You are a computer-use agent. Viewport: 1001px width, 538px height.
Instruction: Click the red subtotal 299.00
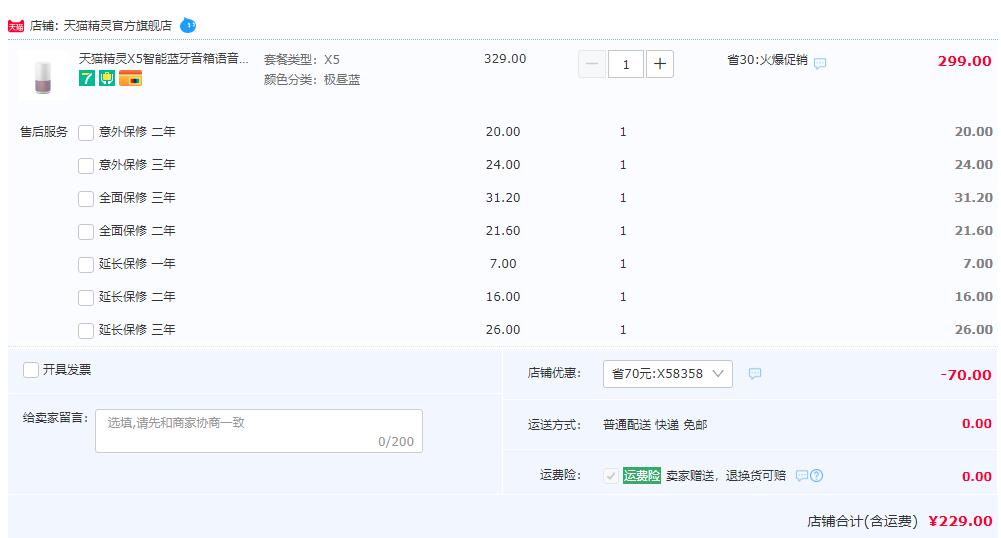(x=965, y=61)
